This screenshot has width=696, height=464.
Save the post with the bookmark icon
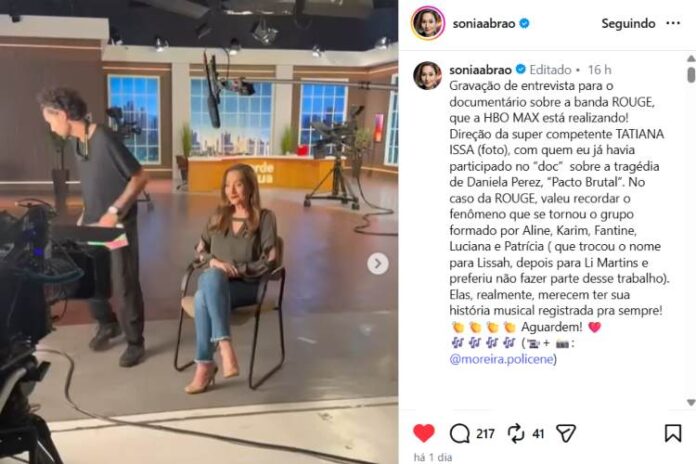point(673,433)
